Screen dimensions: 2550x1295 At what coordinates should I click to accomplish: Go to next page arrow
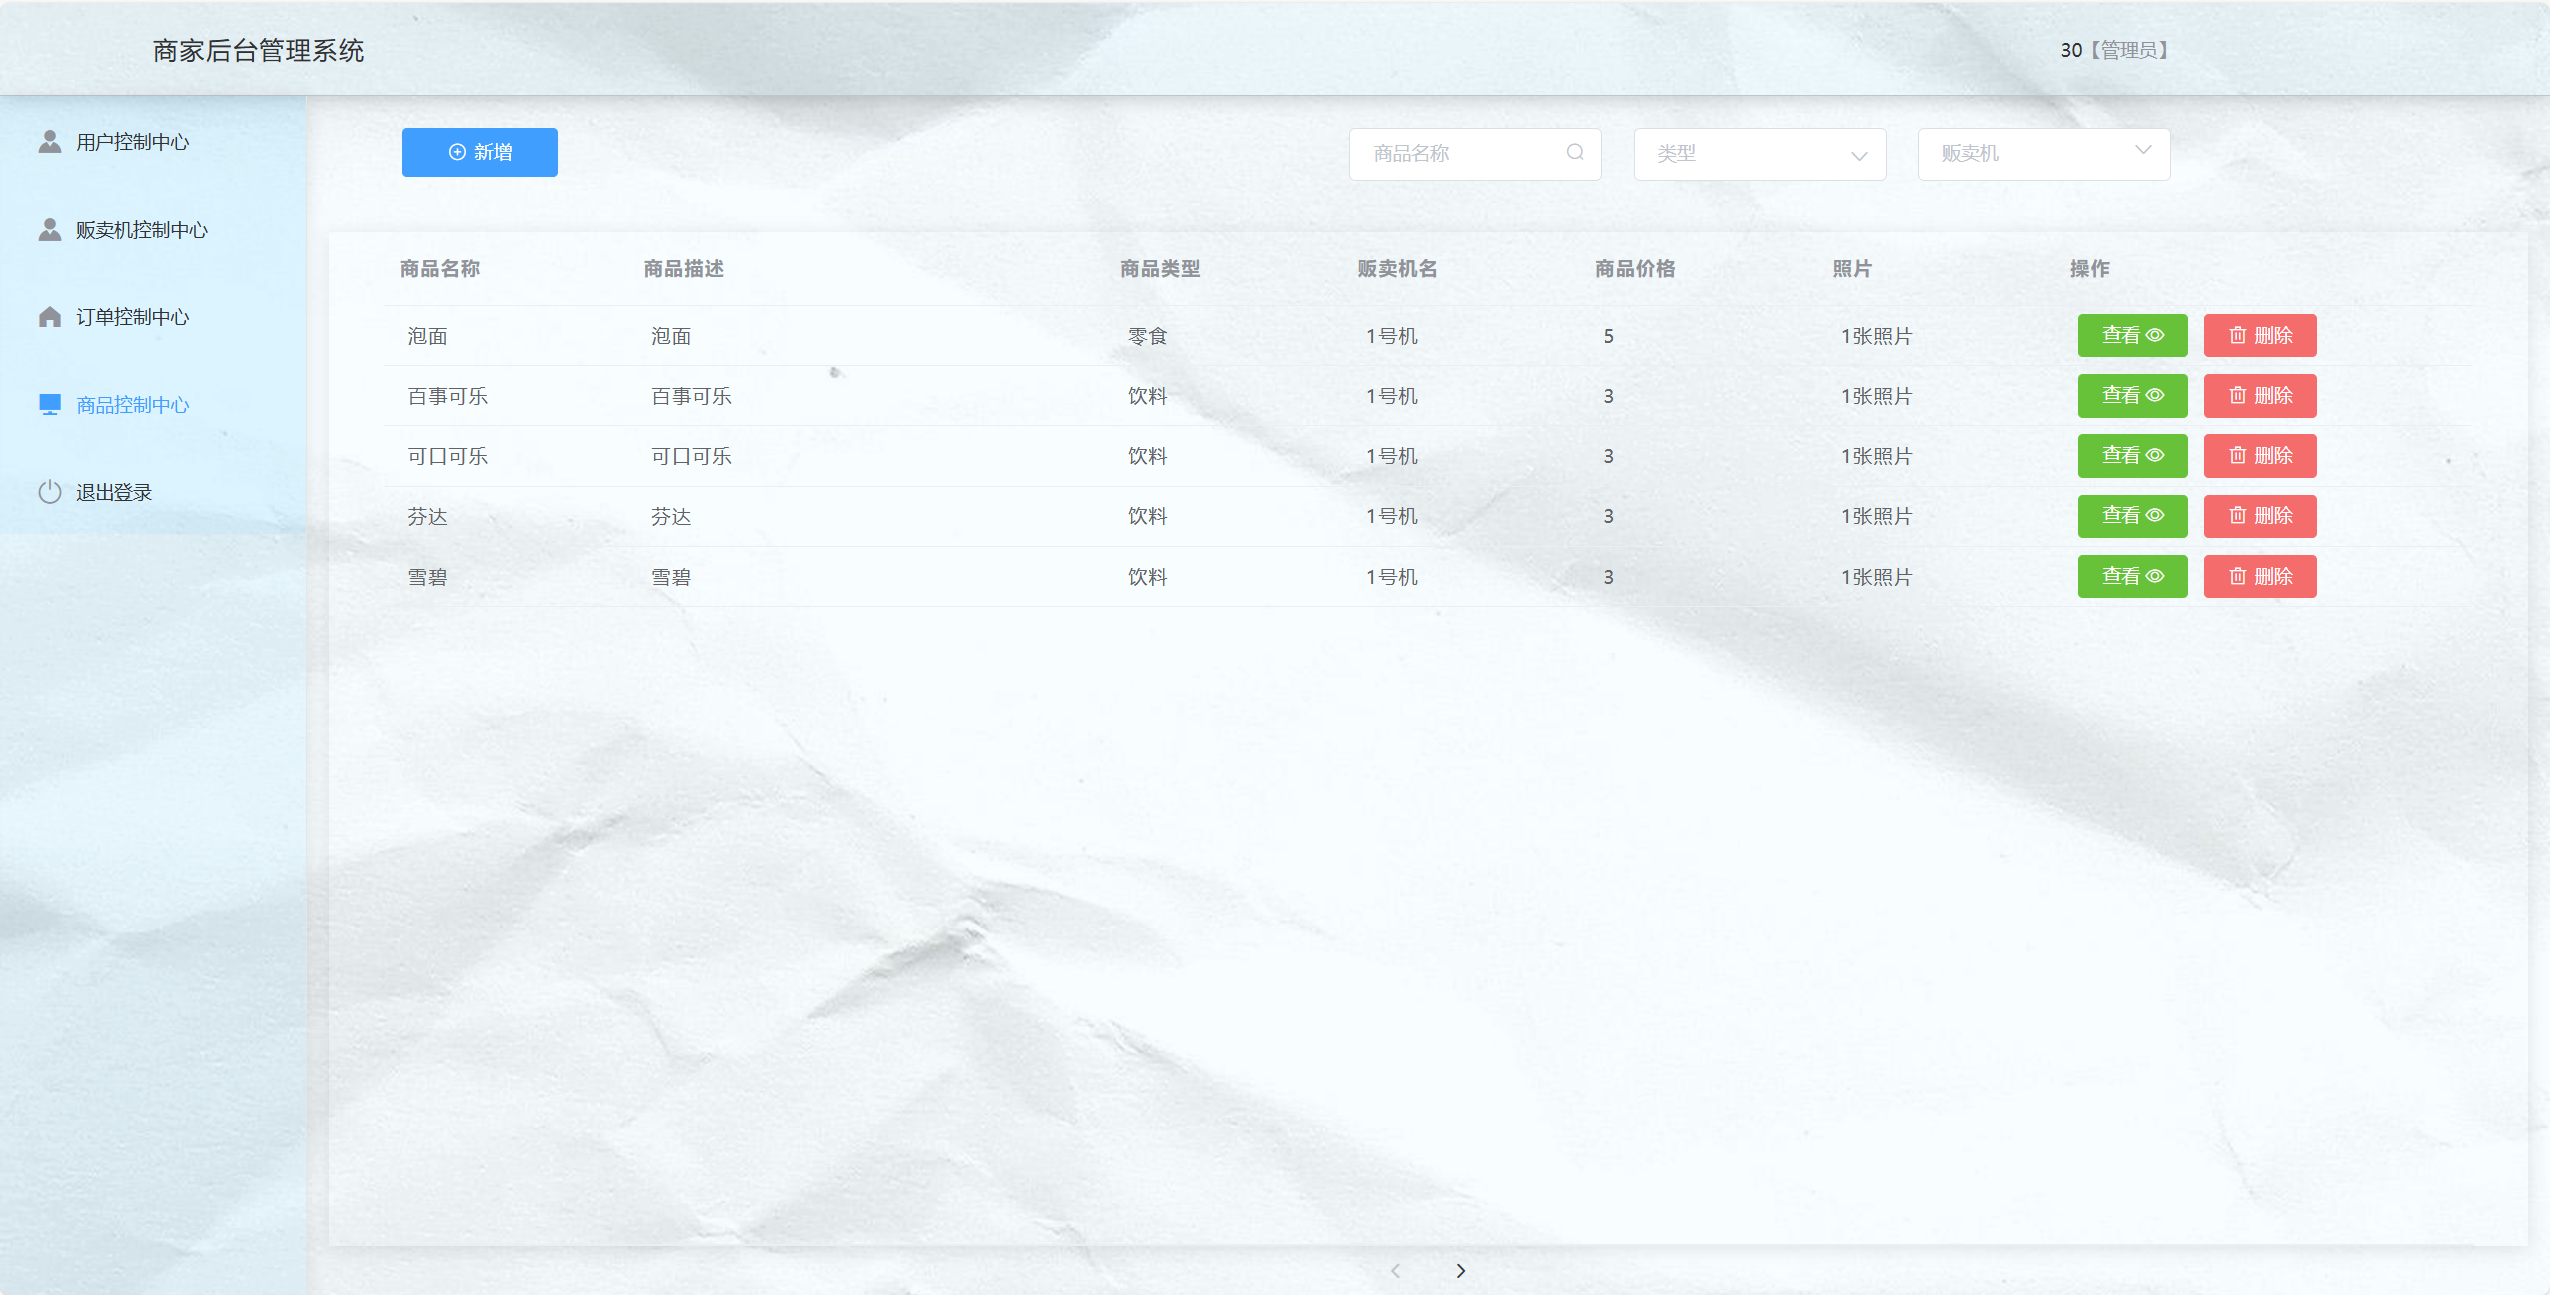(x=1460, y=1270)
